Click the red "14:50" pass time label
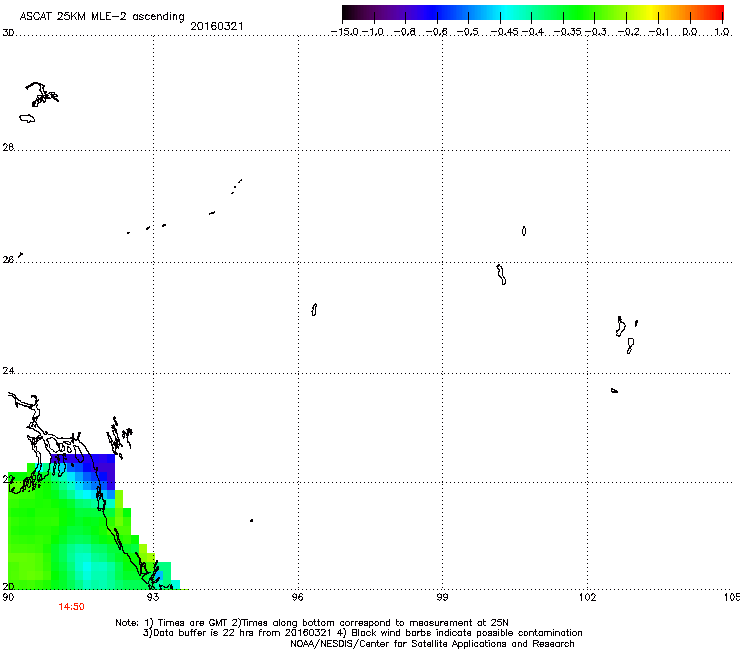The height and width of the screenshot is (650, 740). (x=71, y=607)
